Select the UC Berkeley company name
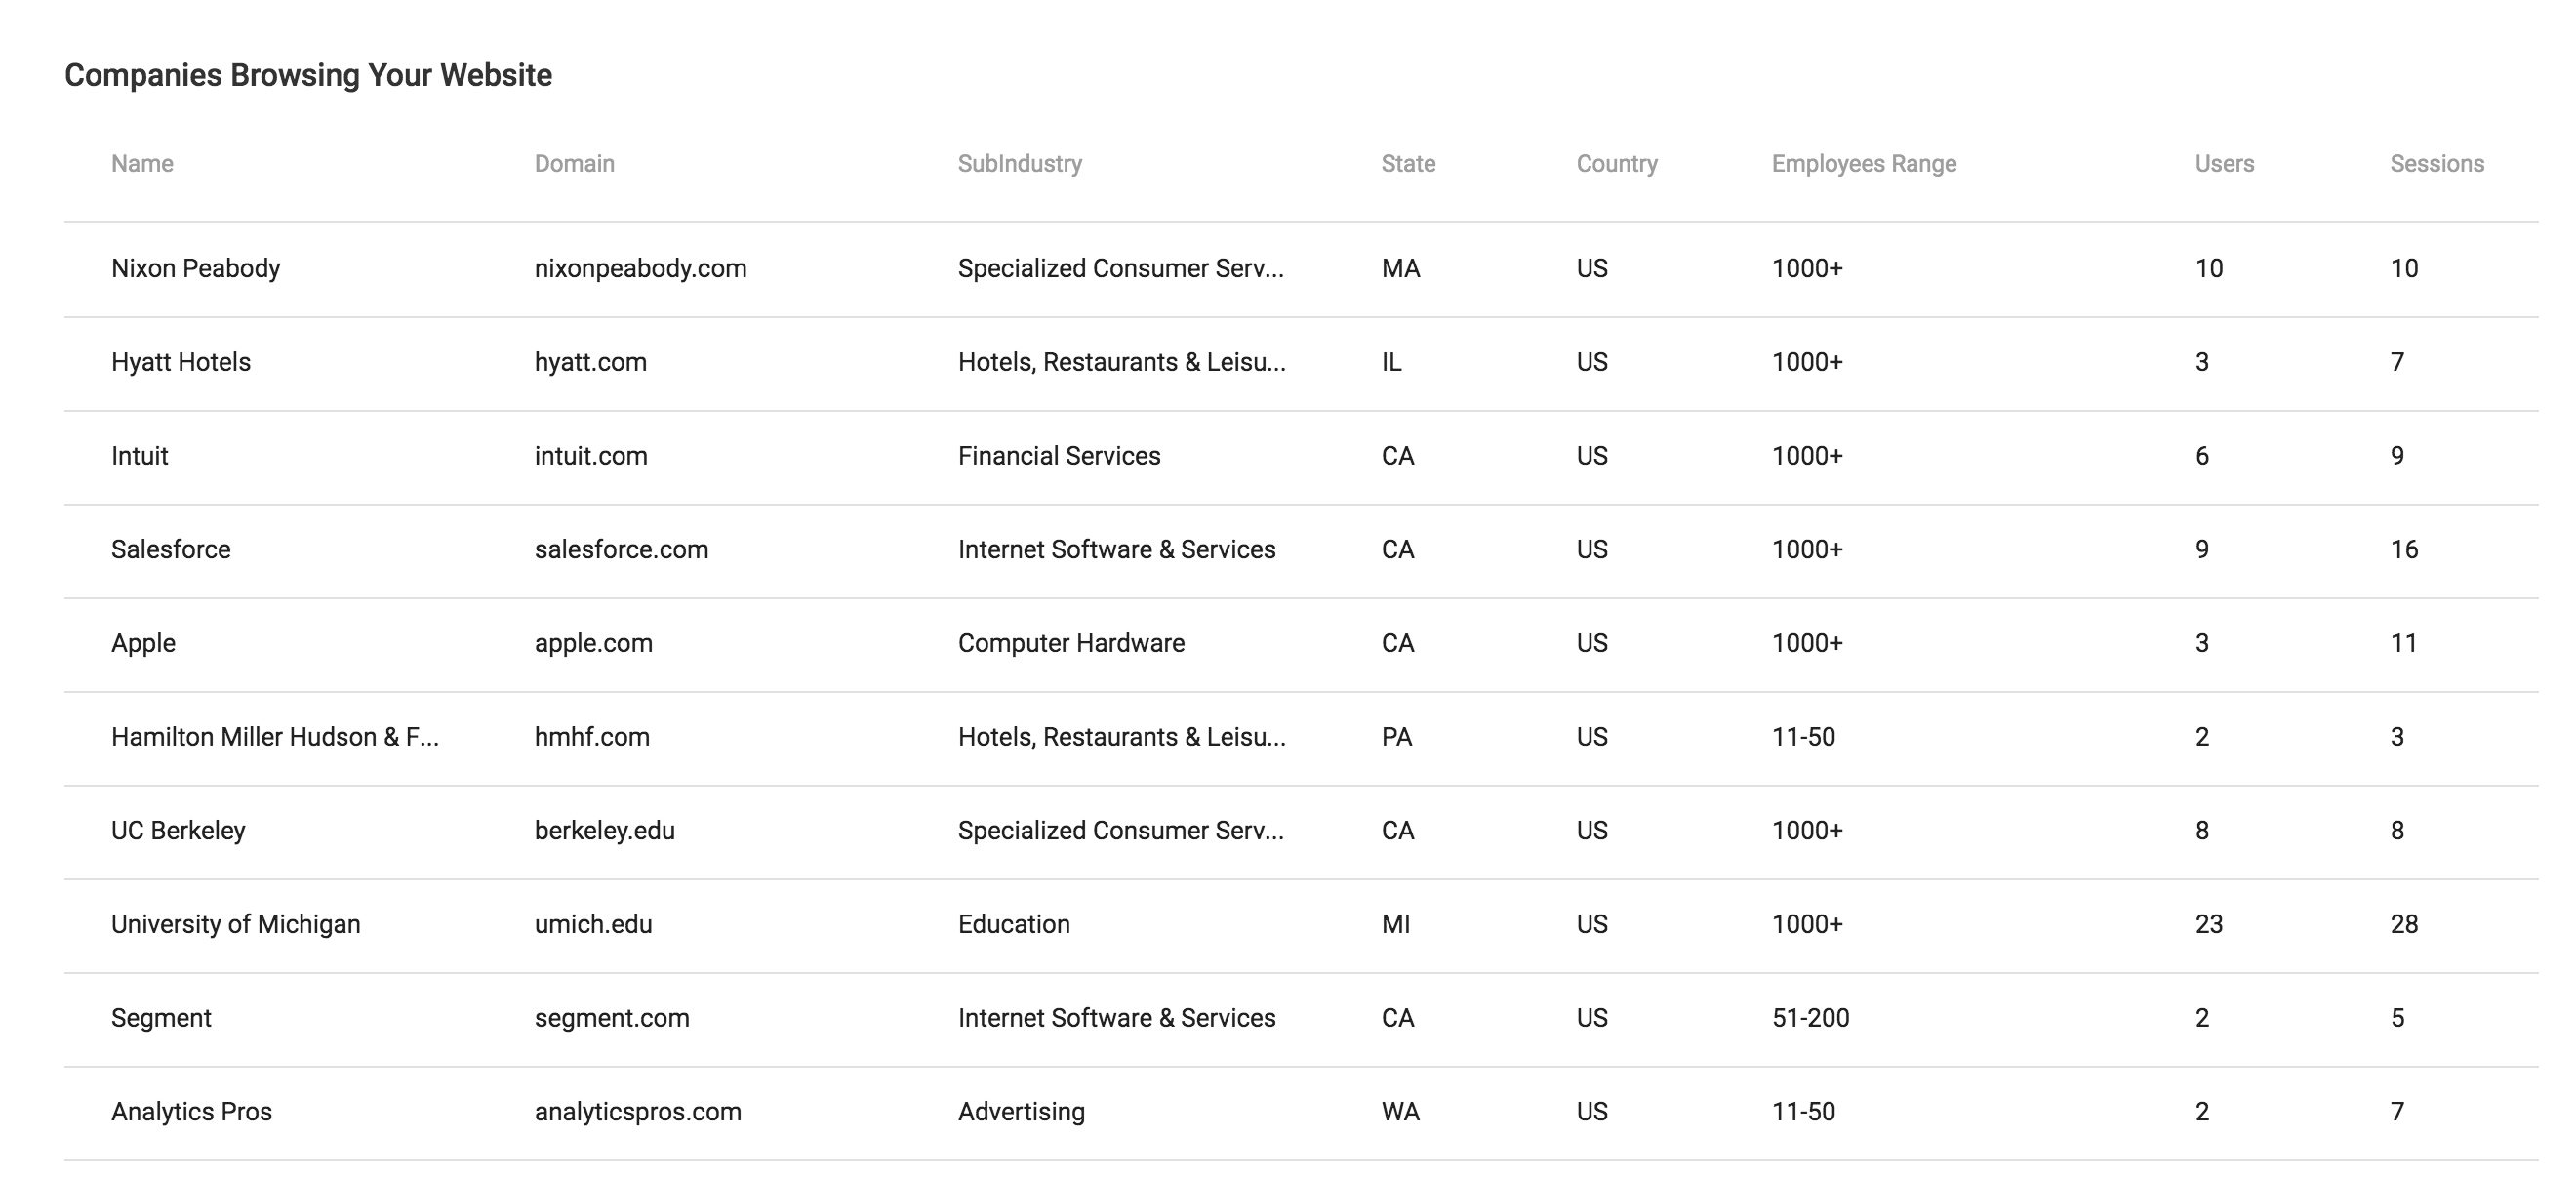This screenshot has width=2576, height=1179. pyautogui.click(x=178, y=831)
